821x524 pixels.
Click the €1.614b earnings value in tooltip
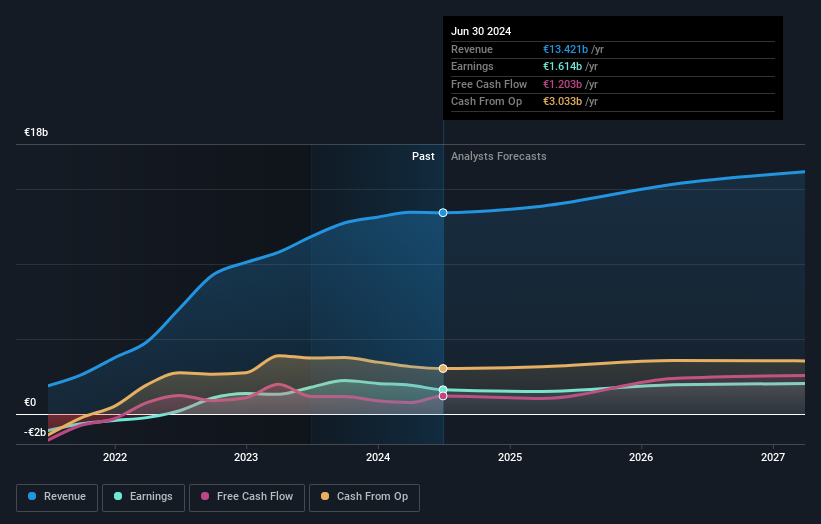[x=562, y=66]
